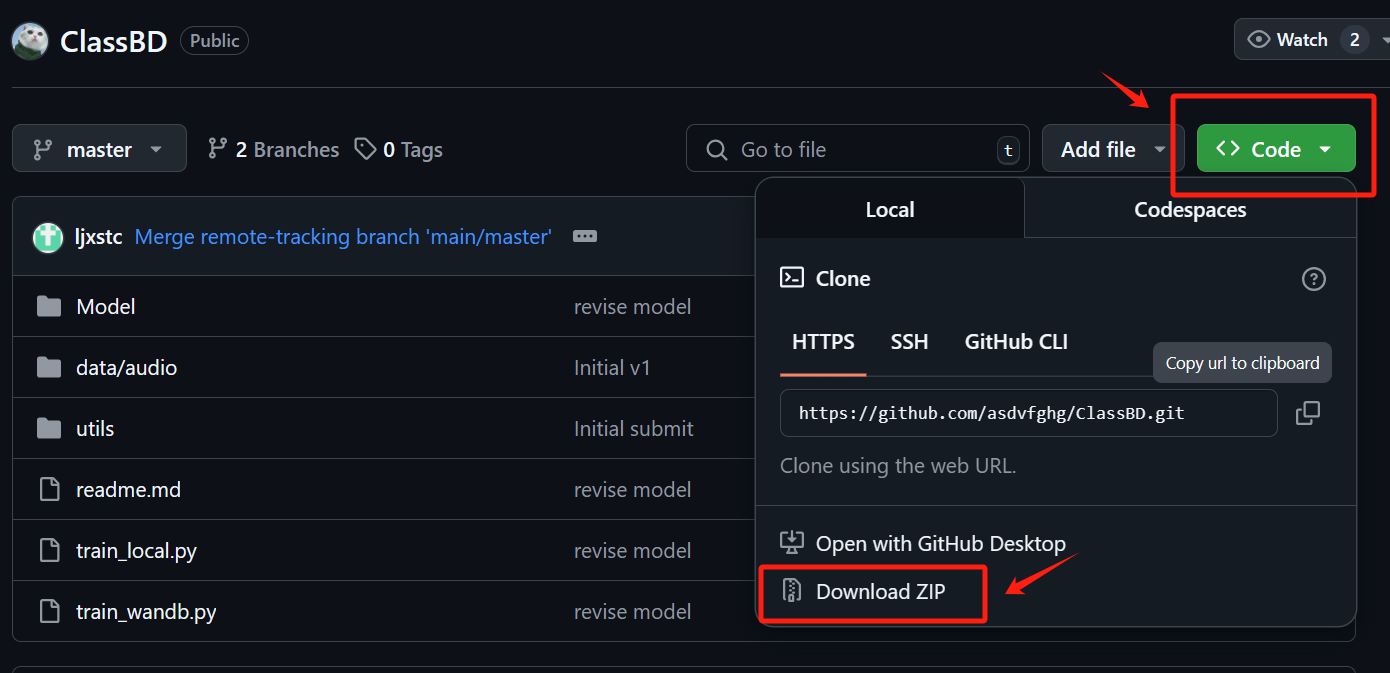Viewport: 1390px width, 673px height.
Task: Open 'Initial submit' commit message
Action: [x=633, y=428]
